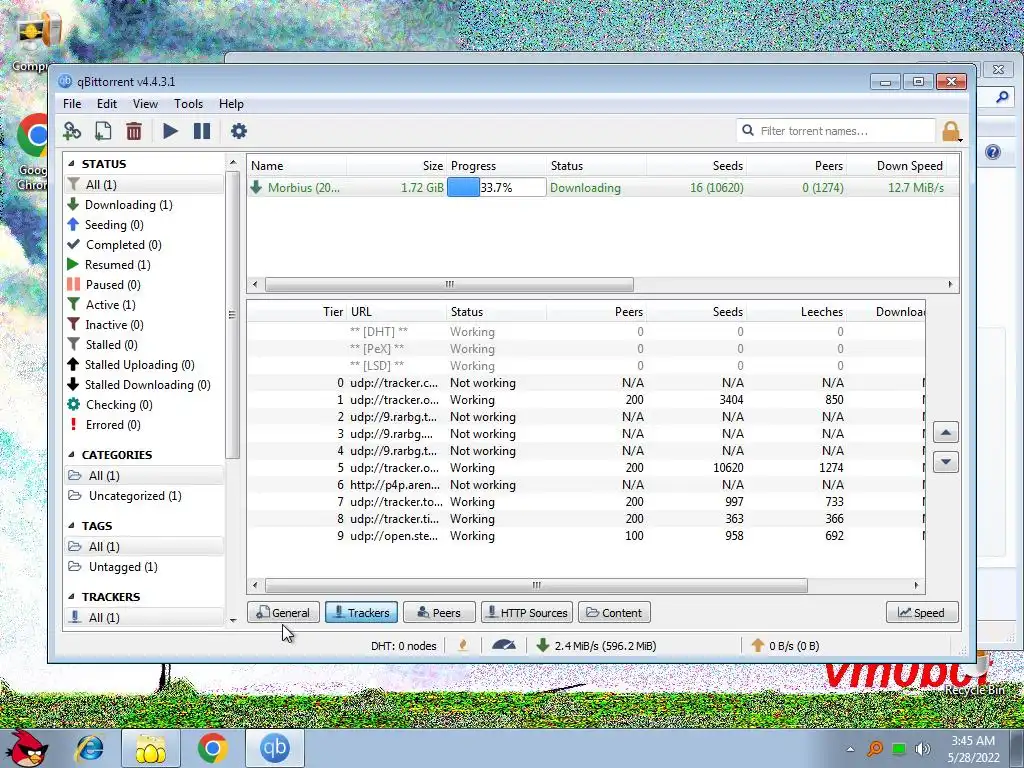Collapse the CATEGORIES section
Screen dimensions: 1024x768
(x=71, y=455)
